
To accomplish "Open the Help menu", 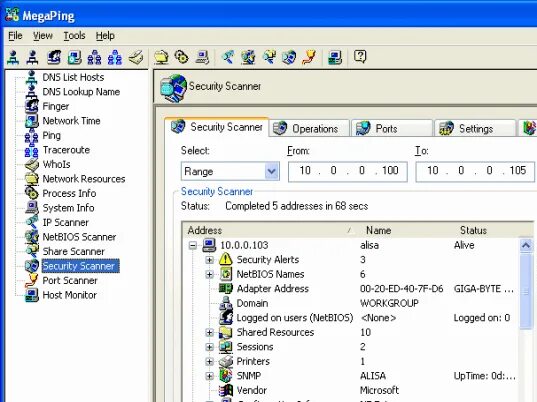I will (x=105, y=36).
